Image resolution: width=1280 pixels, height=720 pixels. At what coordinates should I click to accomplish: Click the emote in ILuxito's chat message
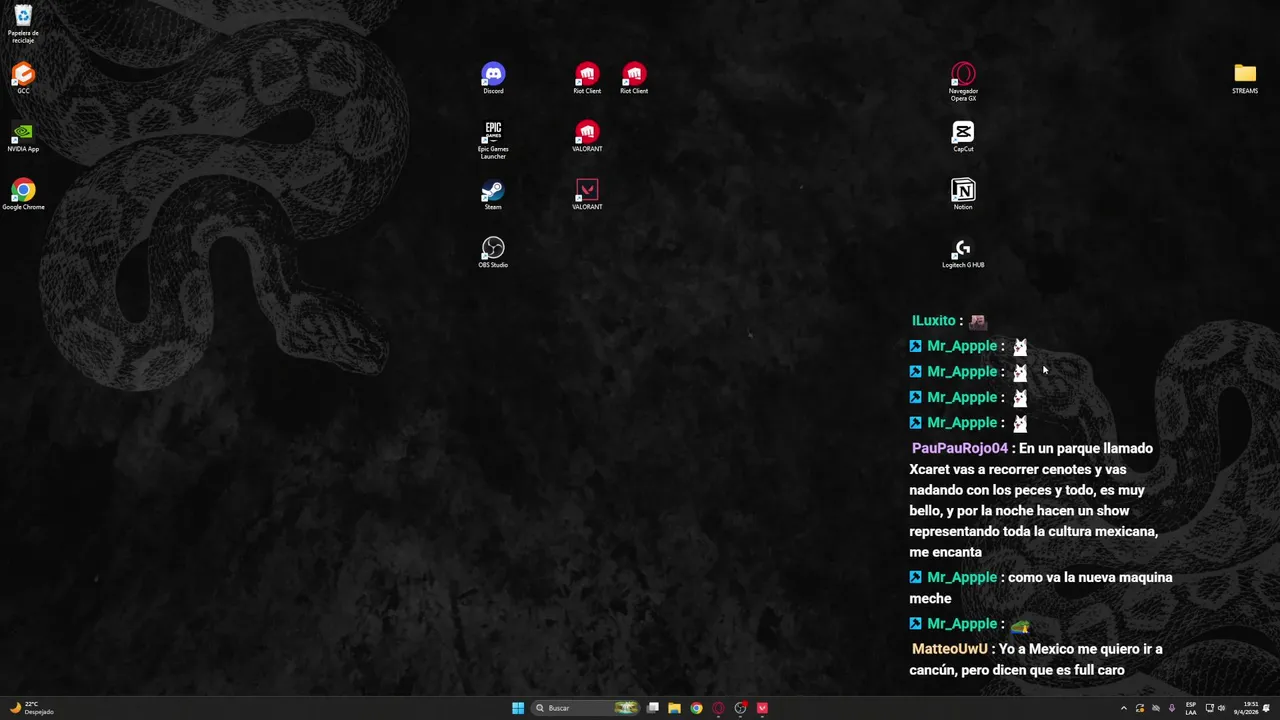978,321
